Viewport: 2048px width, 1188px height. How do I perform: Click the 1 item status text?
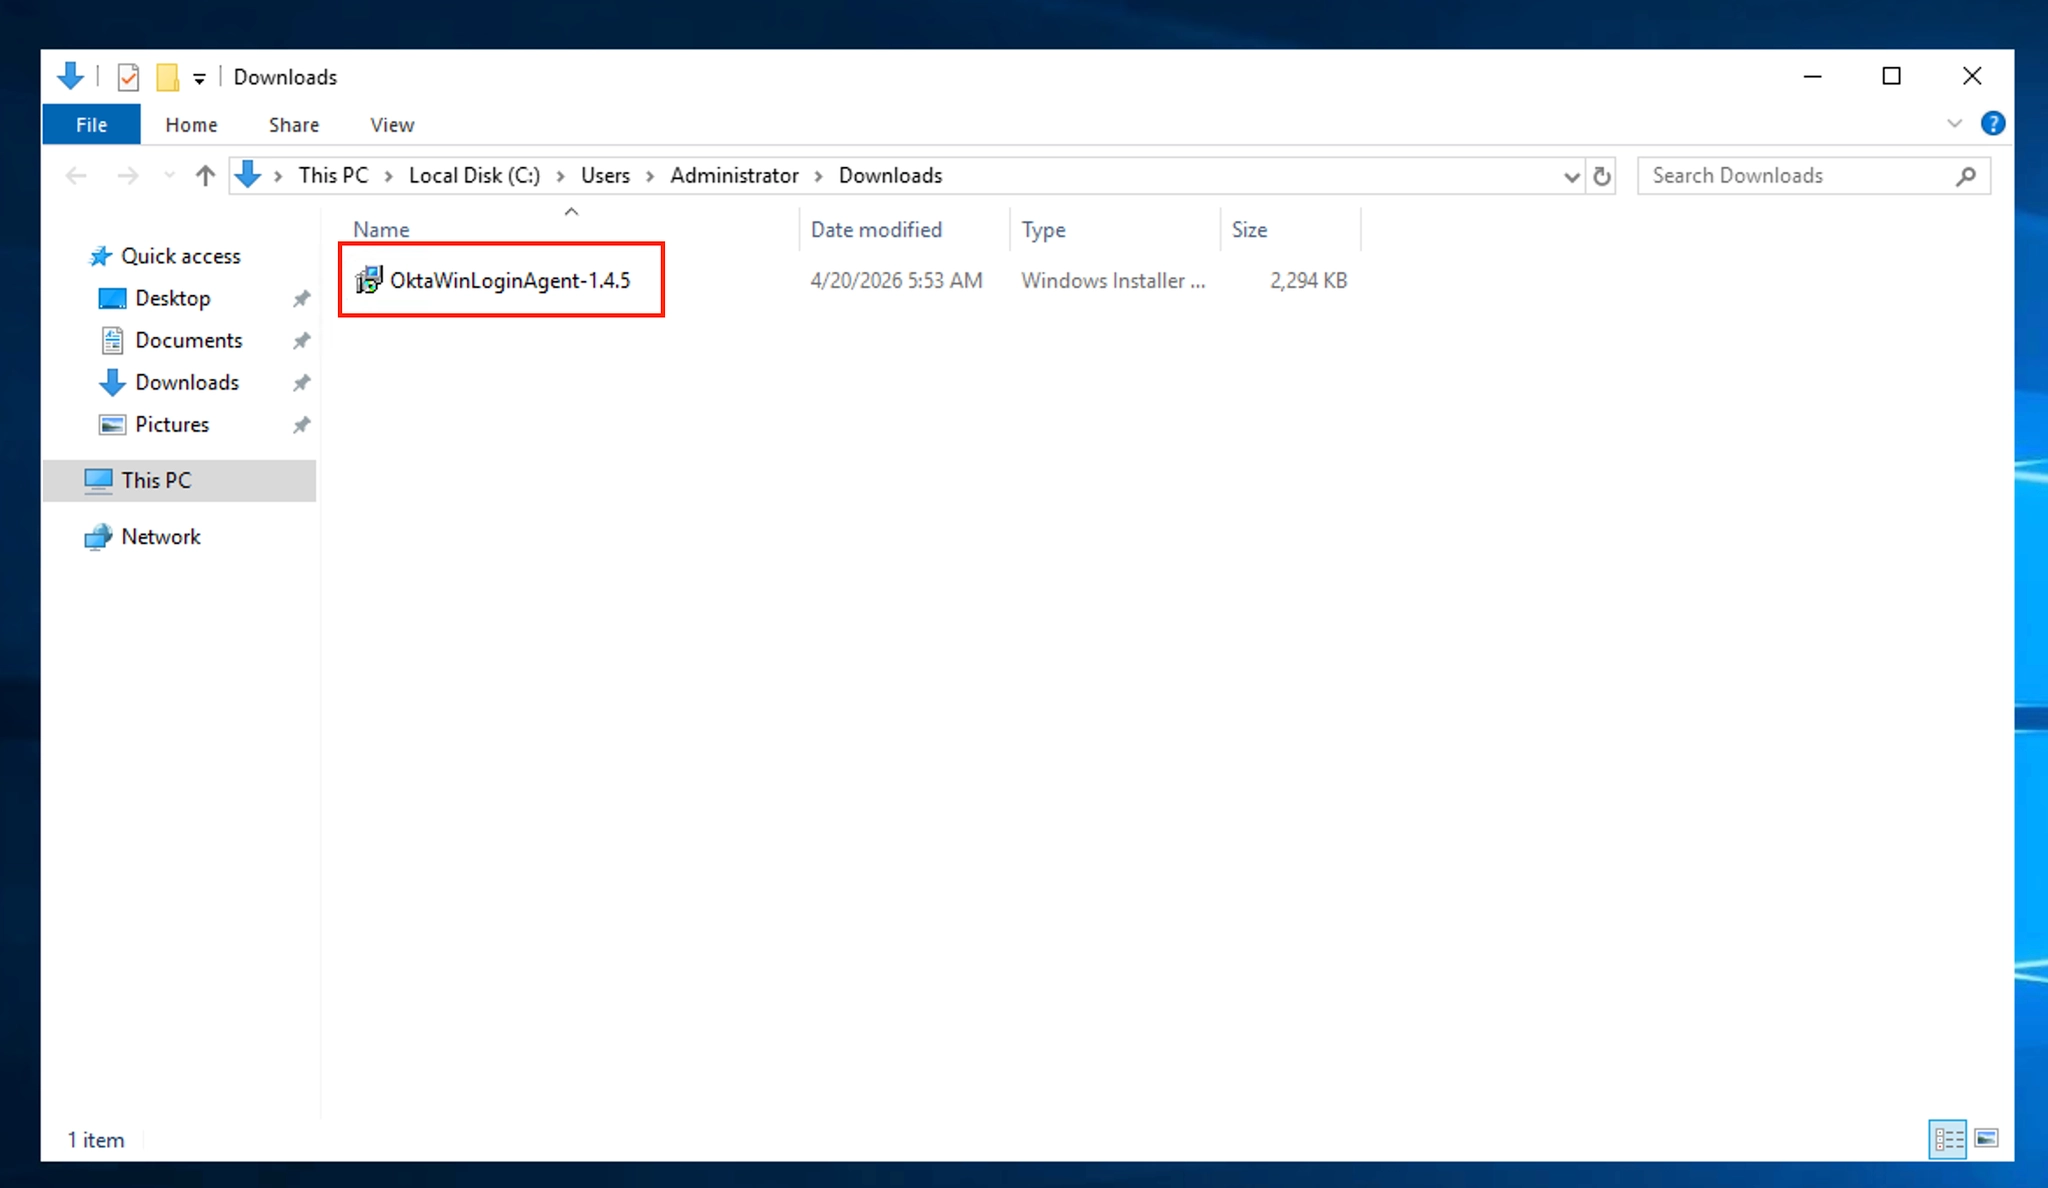96,1140
